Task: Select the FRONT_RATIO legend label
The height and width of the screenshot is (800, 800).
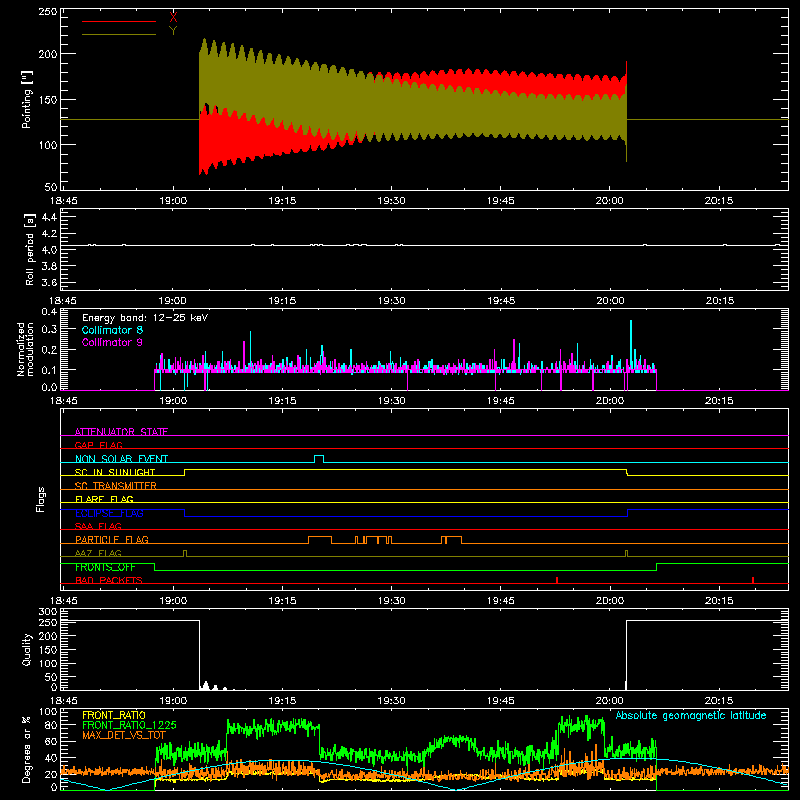Action: tap(114, 715)
